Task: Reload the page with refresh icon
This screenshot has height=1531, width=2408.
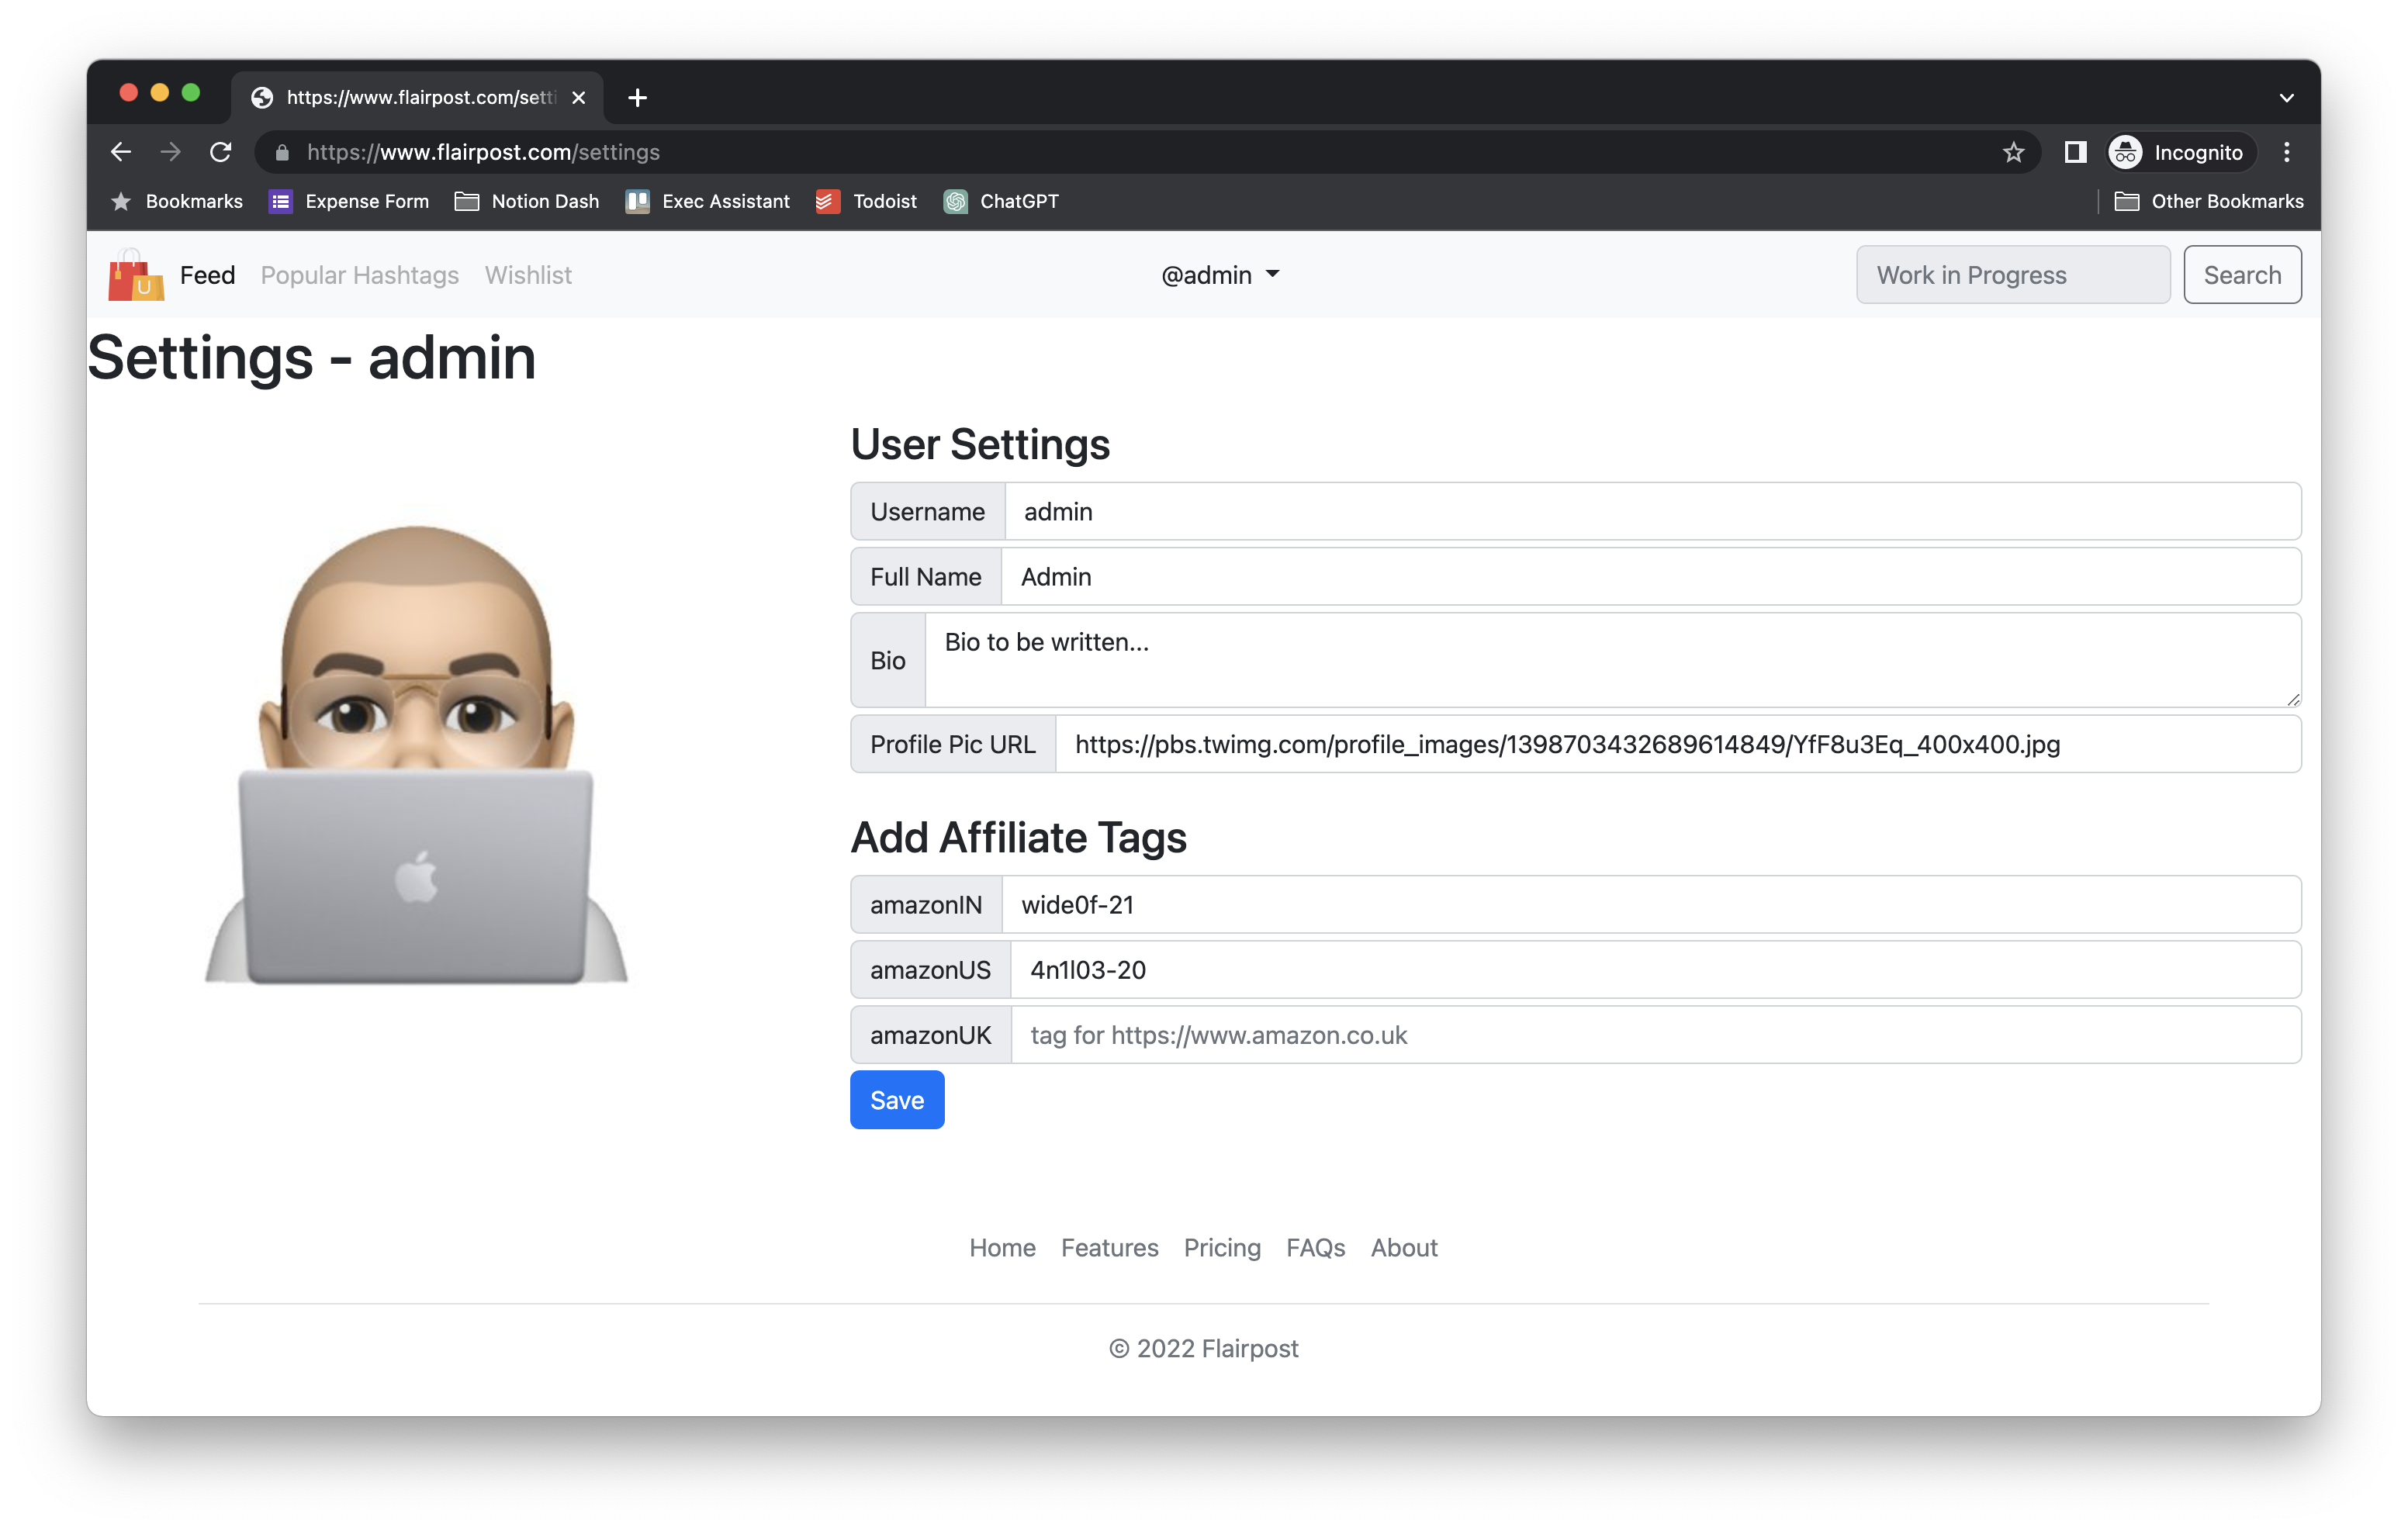Action: pos(221,152)
